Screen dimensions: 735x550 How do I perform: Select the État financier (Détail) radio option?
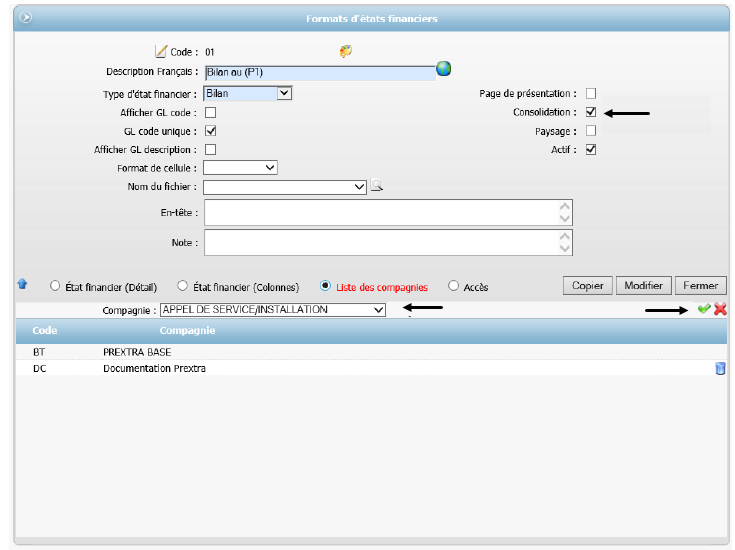[x=55, y=286]
